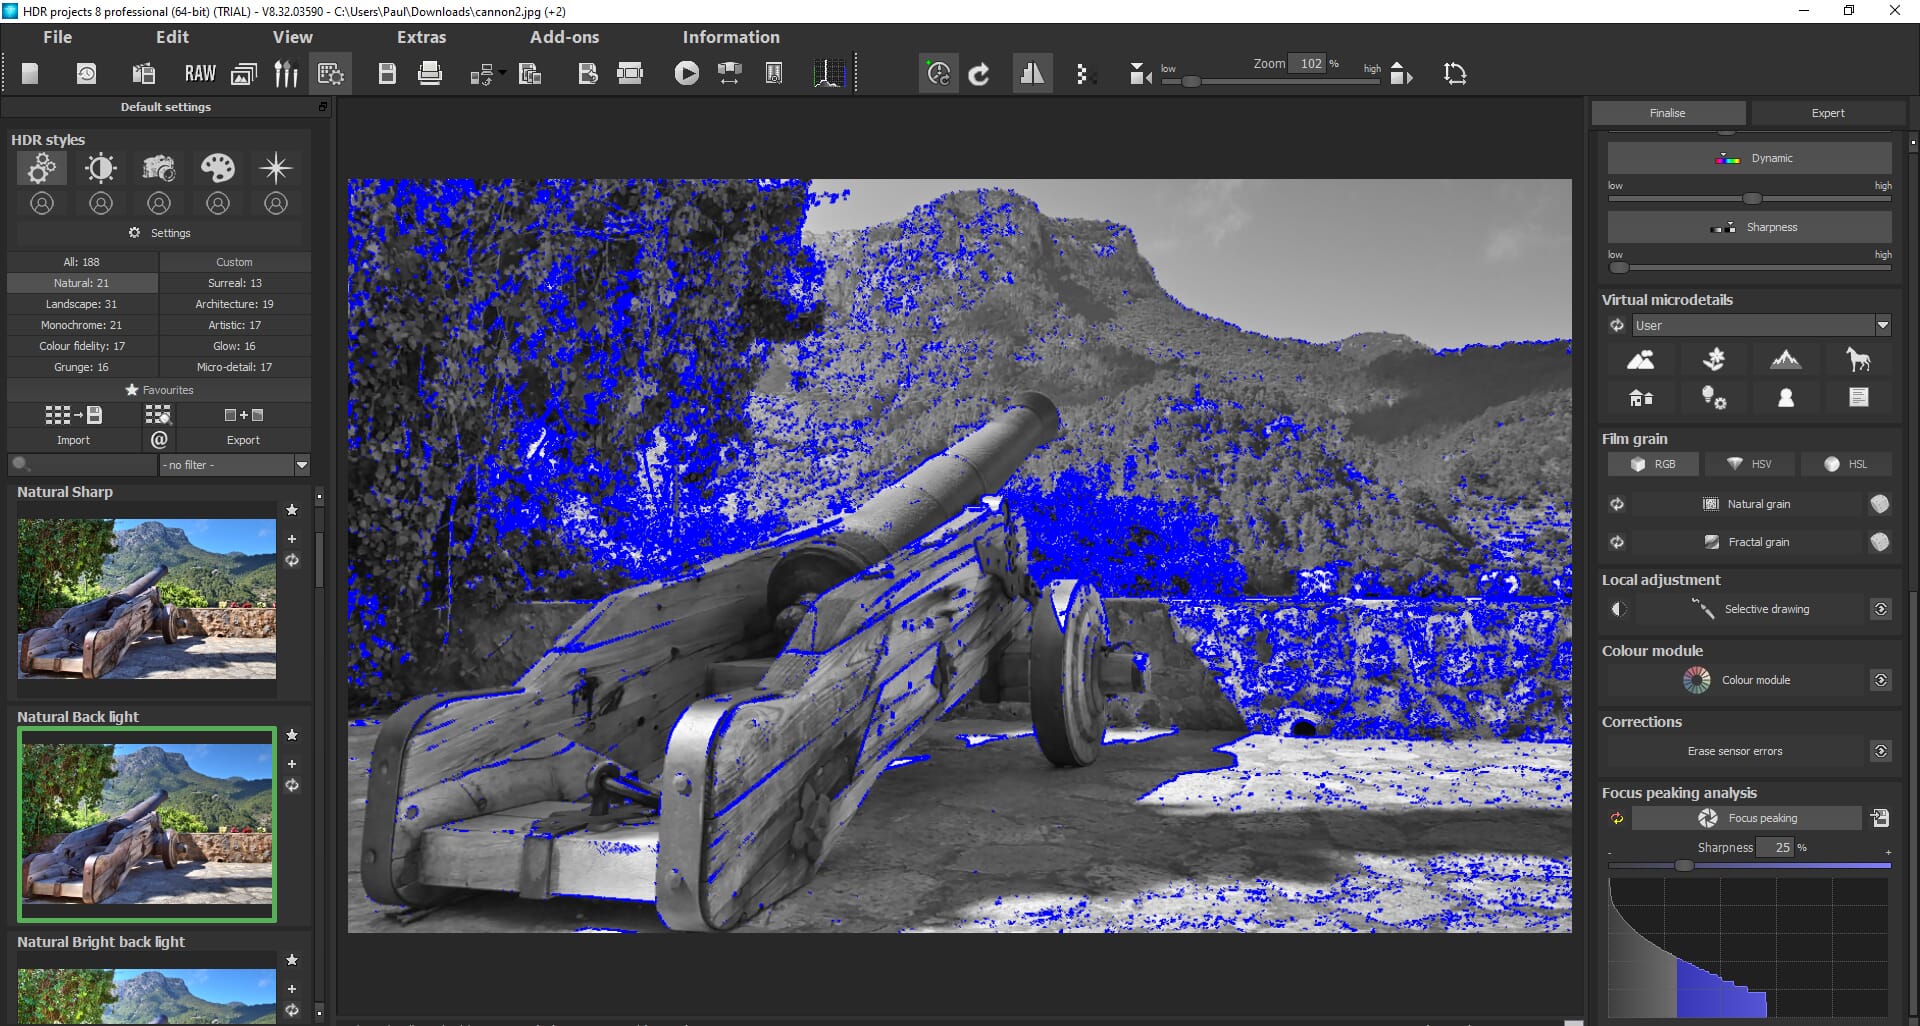Click the Dynamic button

[x=1750, y=158]
